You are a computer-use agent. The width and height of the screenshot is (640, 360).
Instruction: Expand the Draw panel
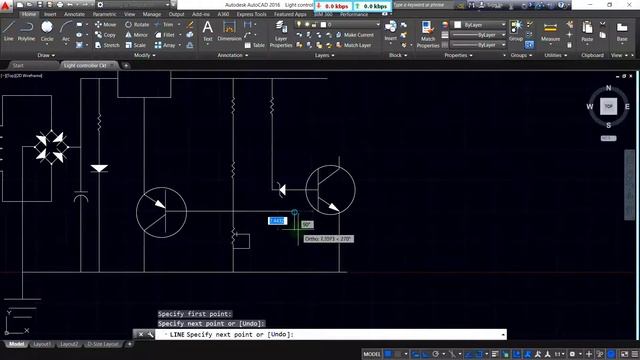pyautogui.click(x=46, y=55)
